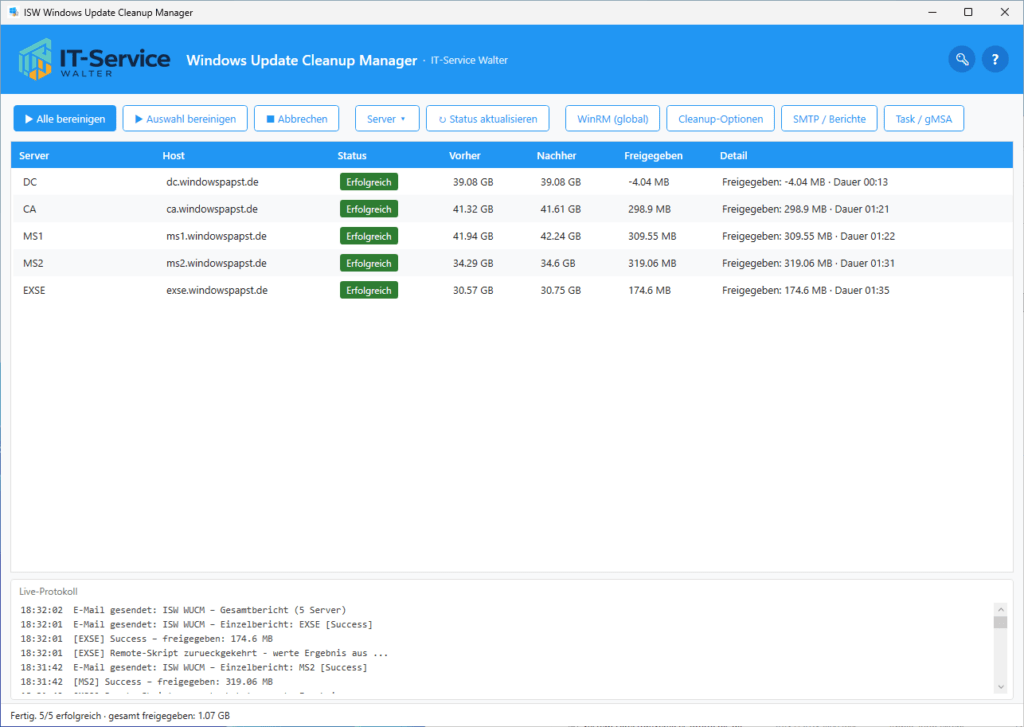Click host ms2.windowspapst.de

click(x=216, y=263)
